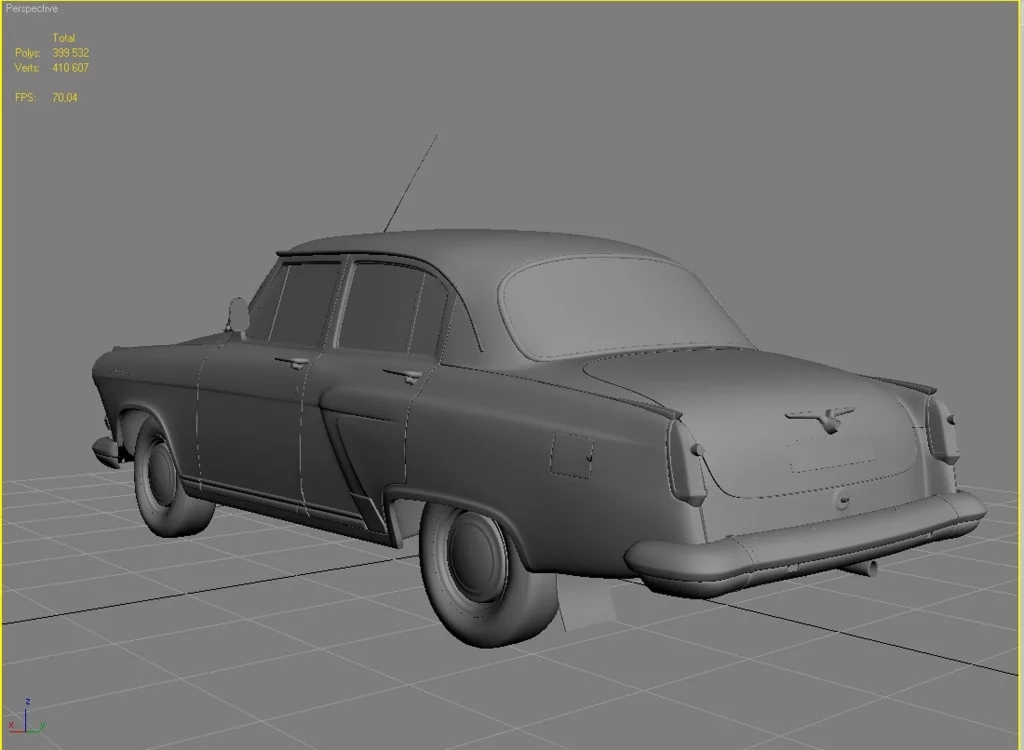Select the right tail light
This screenshot has width=1024, height=750.
[942, 430]
